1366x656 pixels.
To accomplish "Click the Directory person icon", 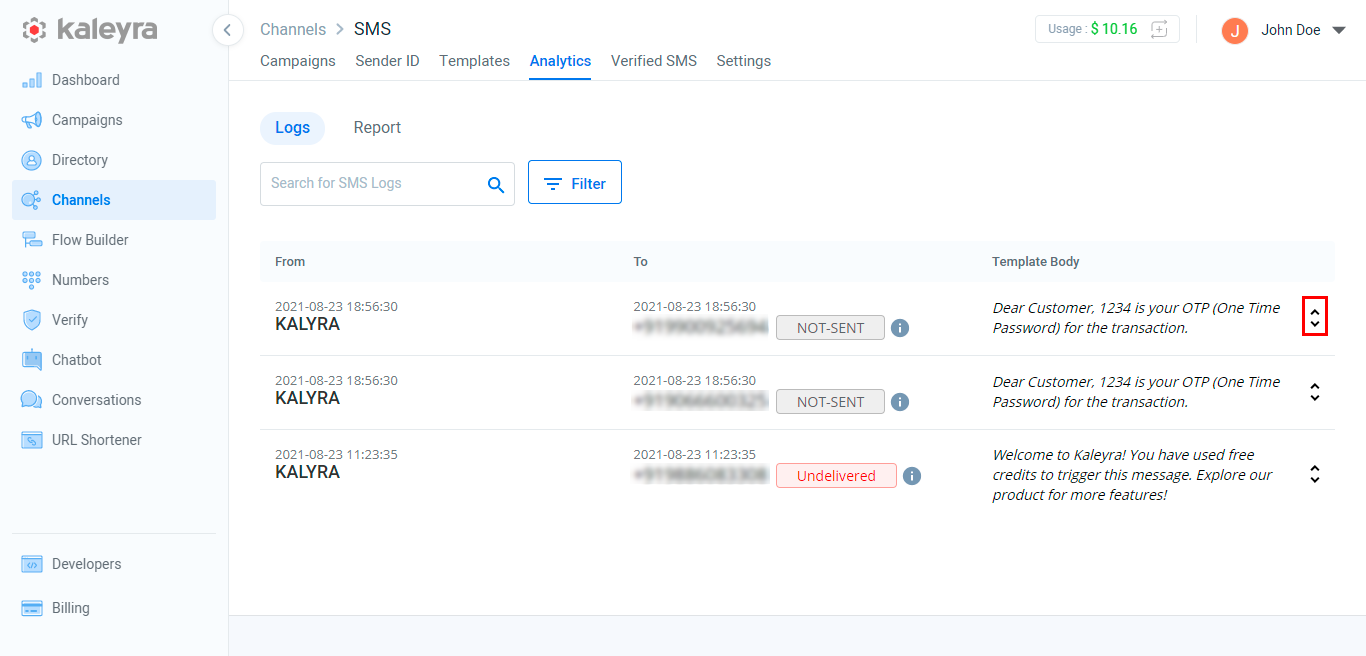I will (32, 160).
